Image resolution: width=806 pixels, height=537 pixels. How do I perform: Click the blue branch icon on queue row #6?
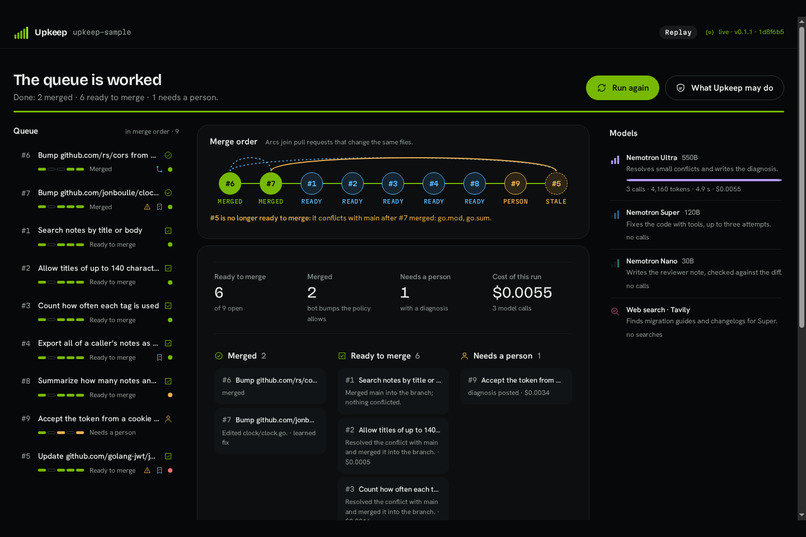point(159,169)
